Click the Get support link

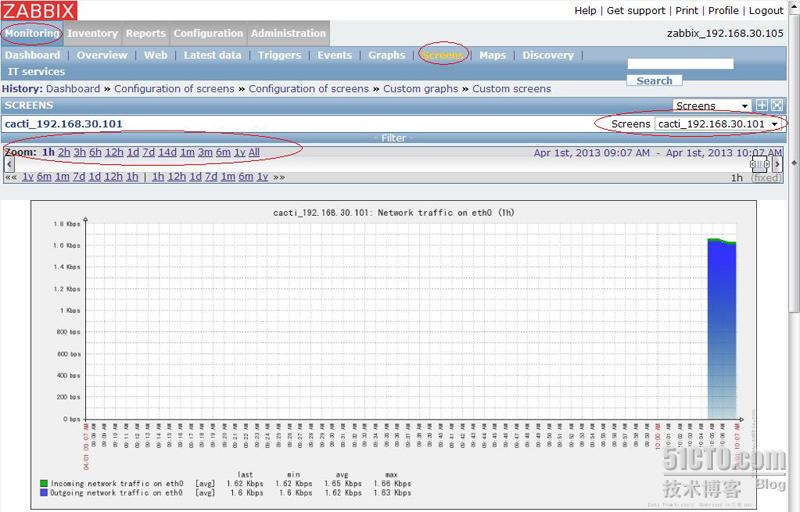click(636, 11)
